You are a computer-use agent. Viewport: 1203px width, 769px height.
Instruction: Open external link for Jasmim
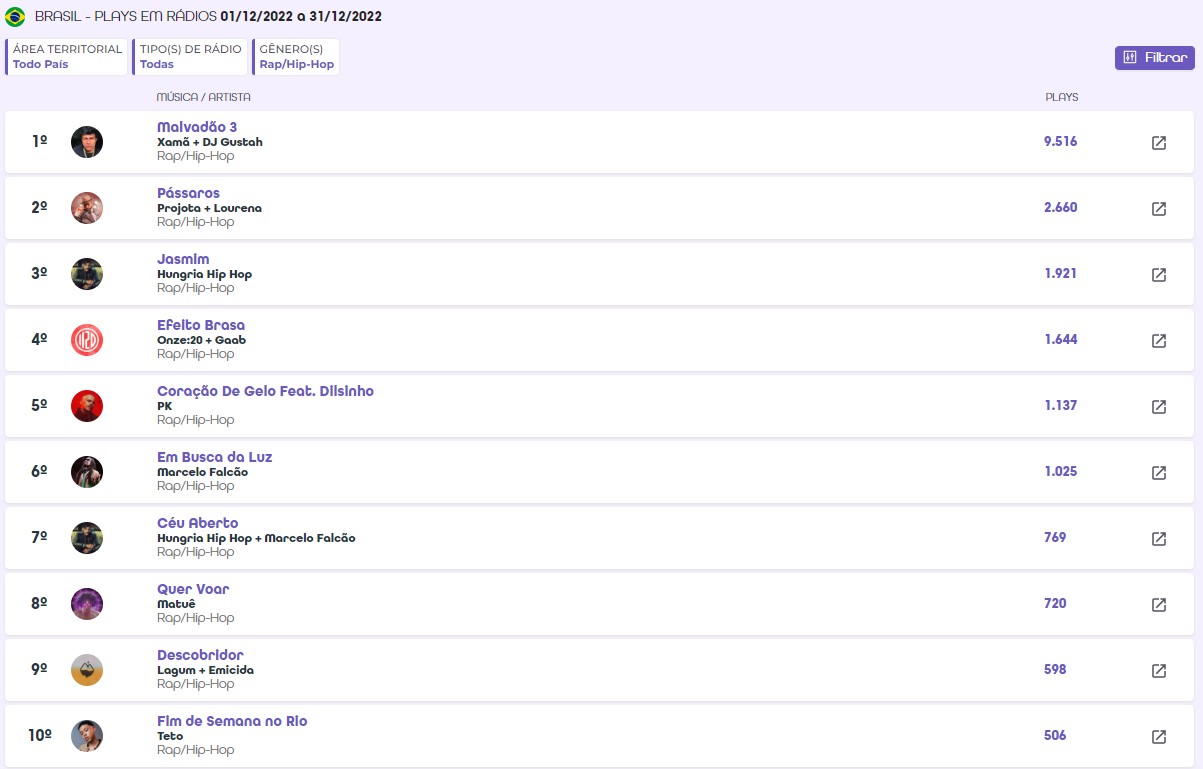[x=1159, y=275]
